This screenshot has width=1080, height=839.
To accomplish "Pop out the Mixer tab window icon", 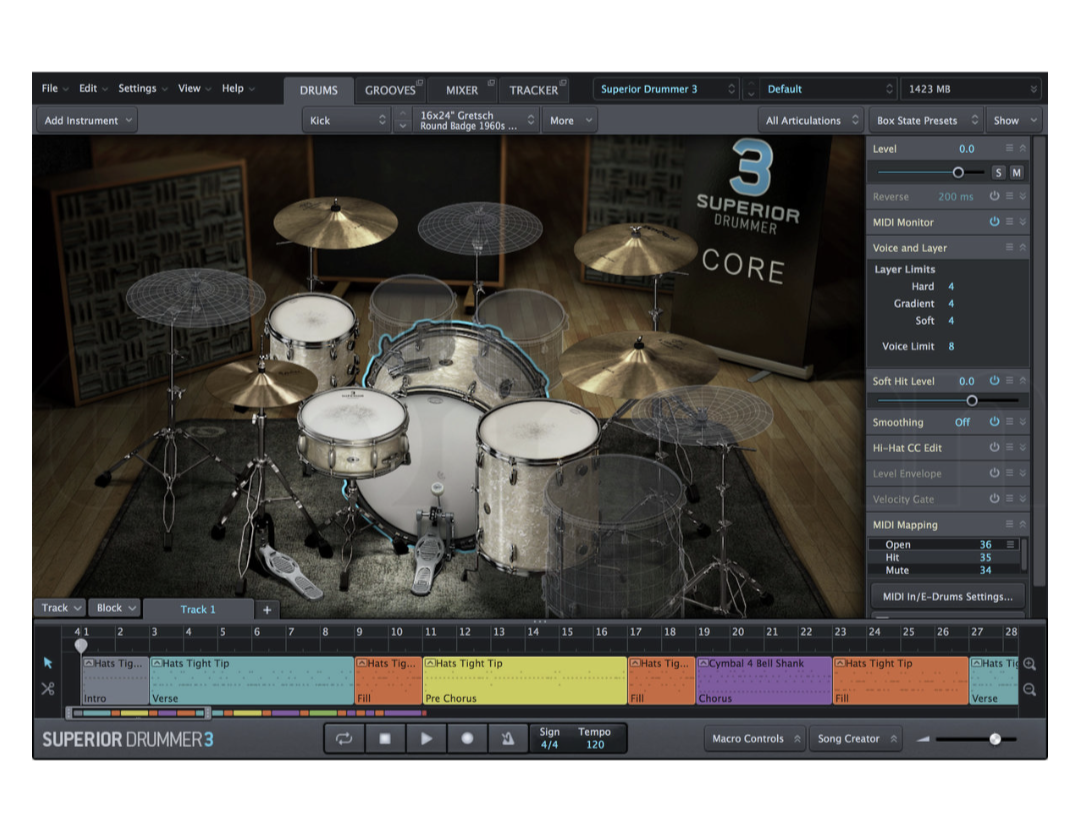I will pos(491,83).
